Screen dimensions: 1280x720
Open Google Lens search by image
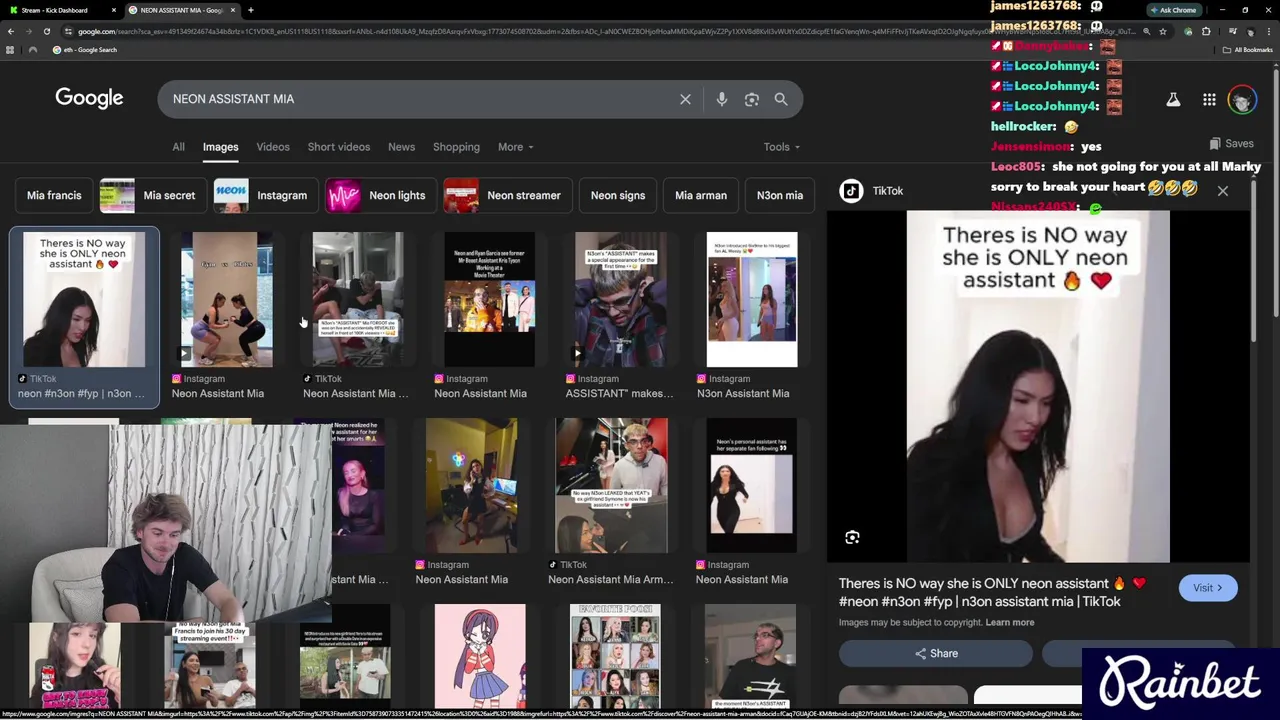tap(752, 99)
